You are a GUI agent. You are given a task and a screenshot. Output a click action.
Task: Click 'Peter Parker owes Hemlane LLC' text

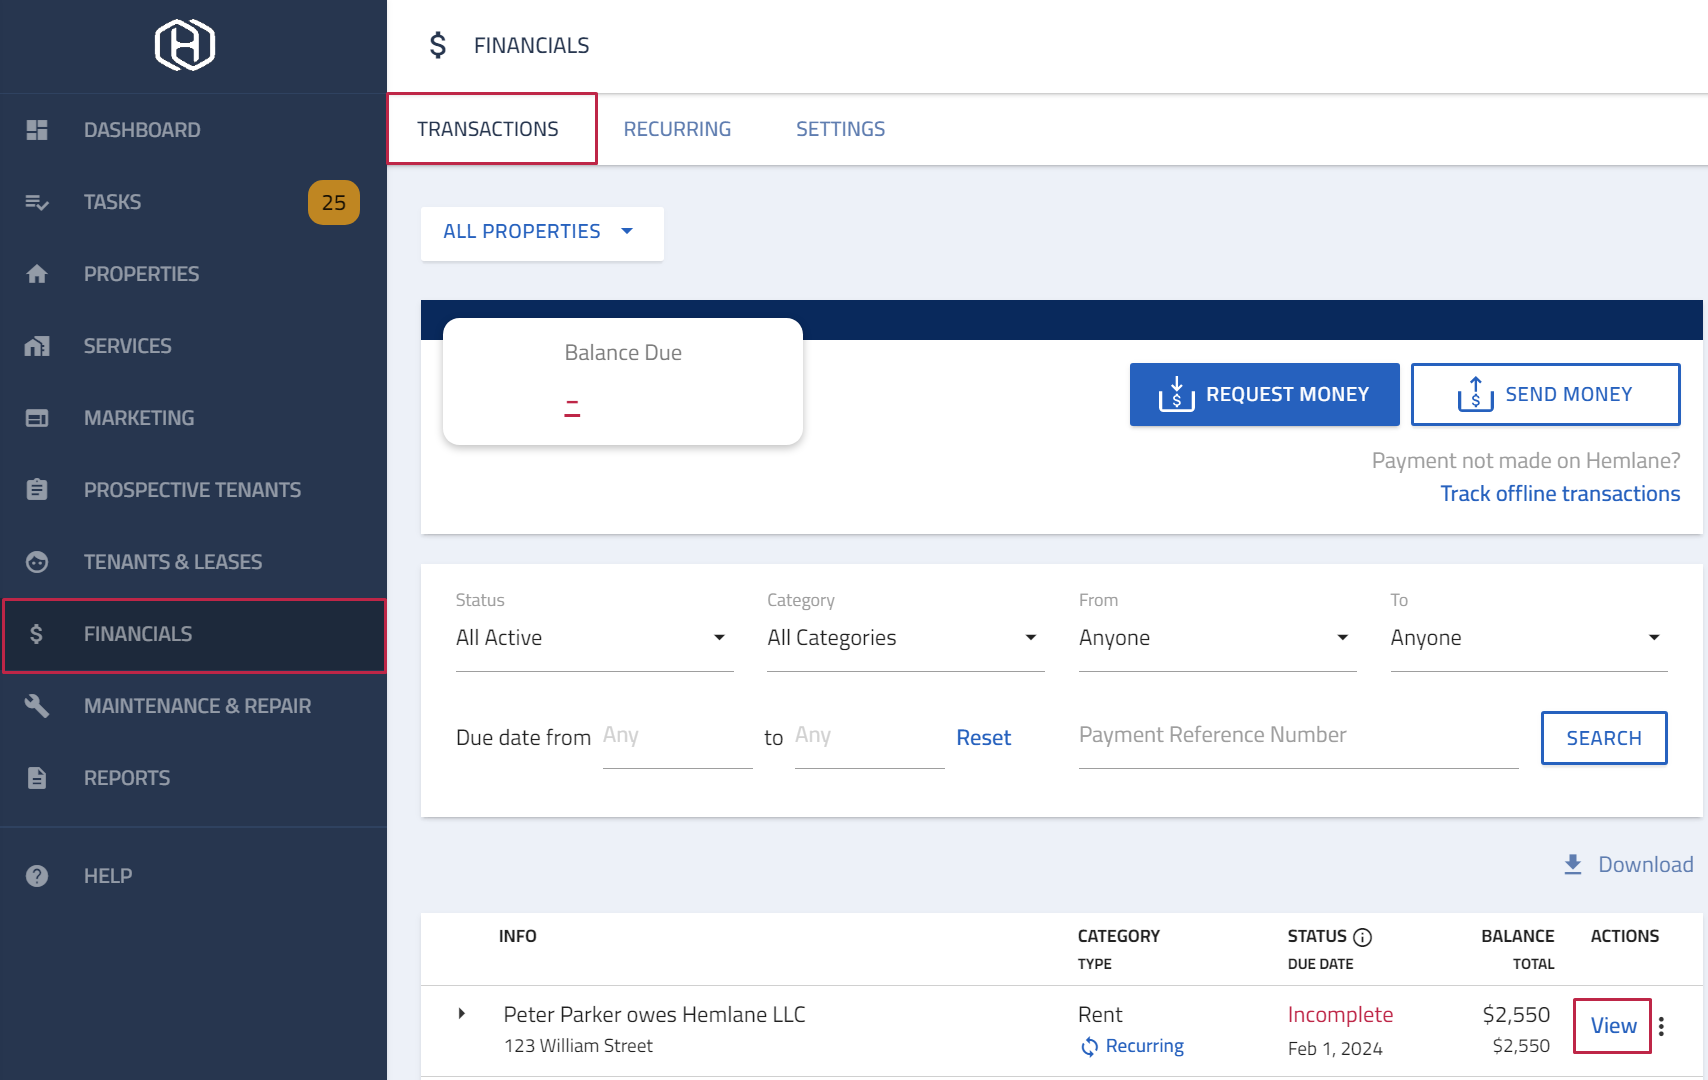pos(654,1015)
